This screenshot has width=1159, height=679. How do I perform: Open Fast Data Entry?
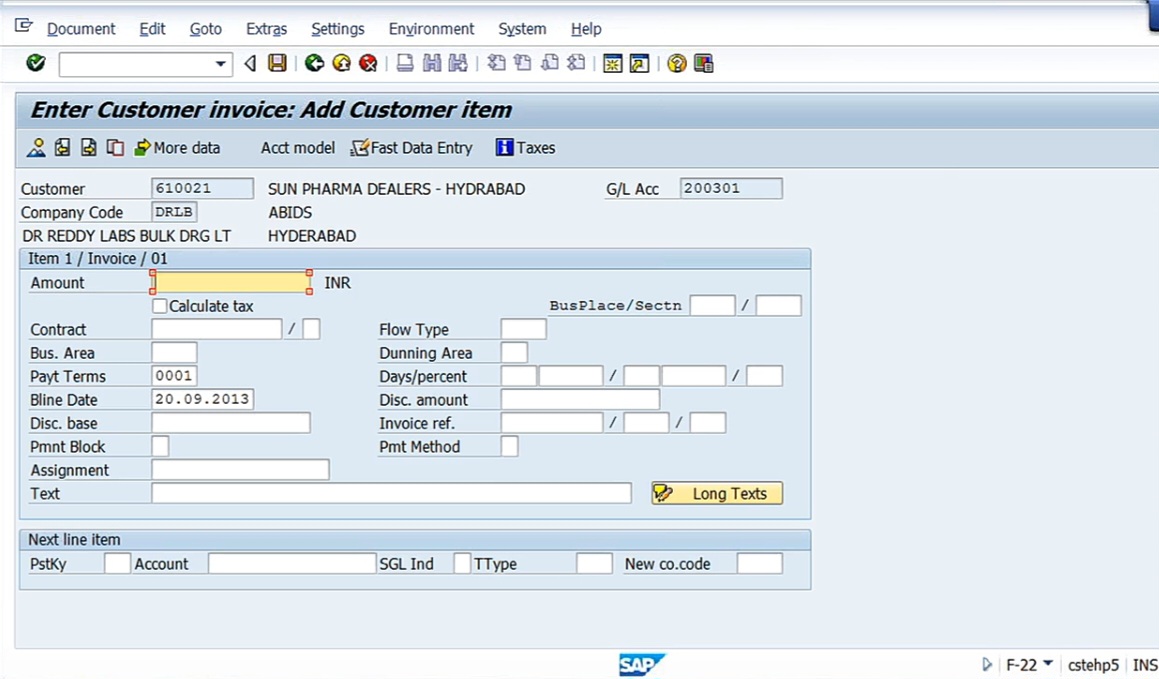click(412, 148)
